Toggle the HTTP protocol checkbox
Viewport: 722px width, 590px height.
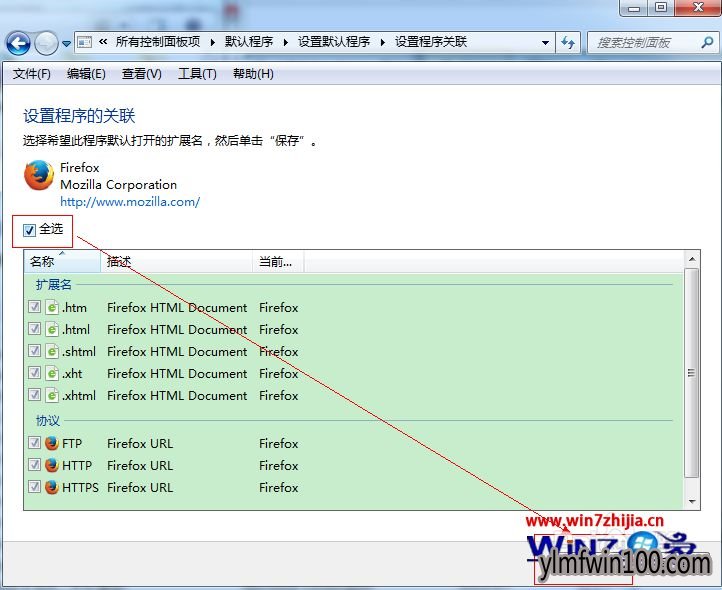pos(34,465)
